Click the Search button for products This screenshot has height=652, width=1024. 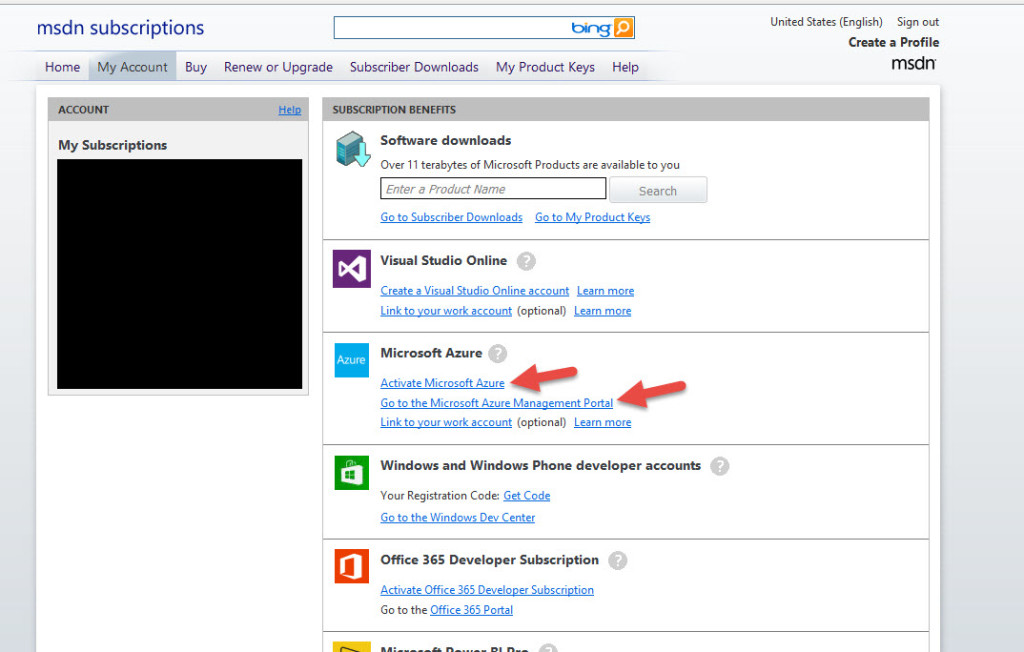click(x=658, y=189)
